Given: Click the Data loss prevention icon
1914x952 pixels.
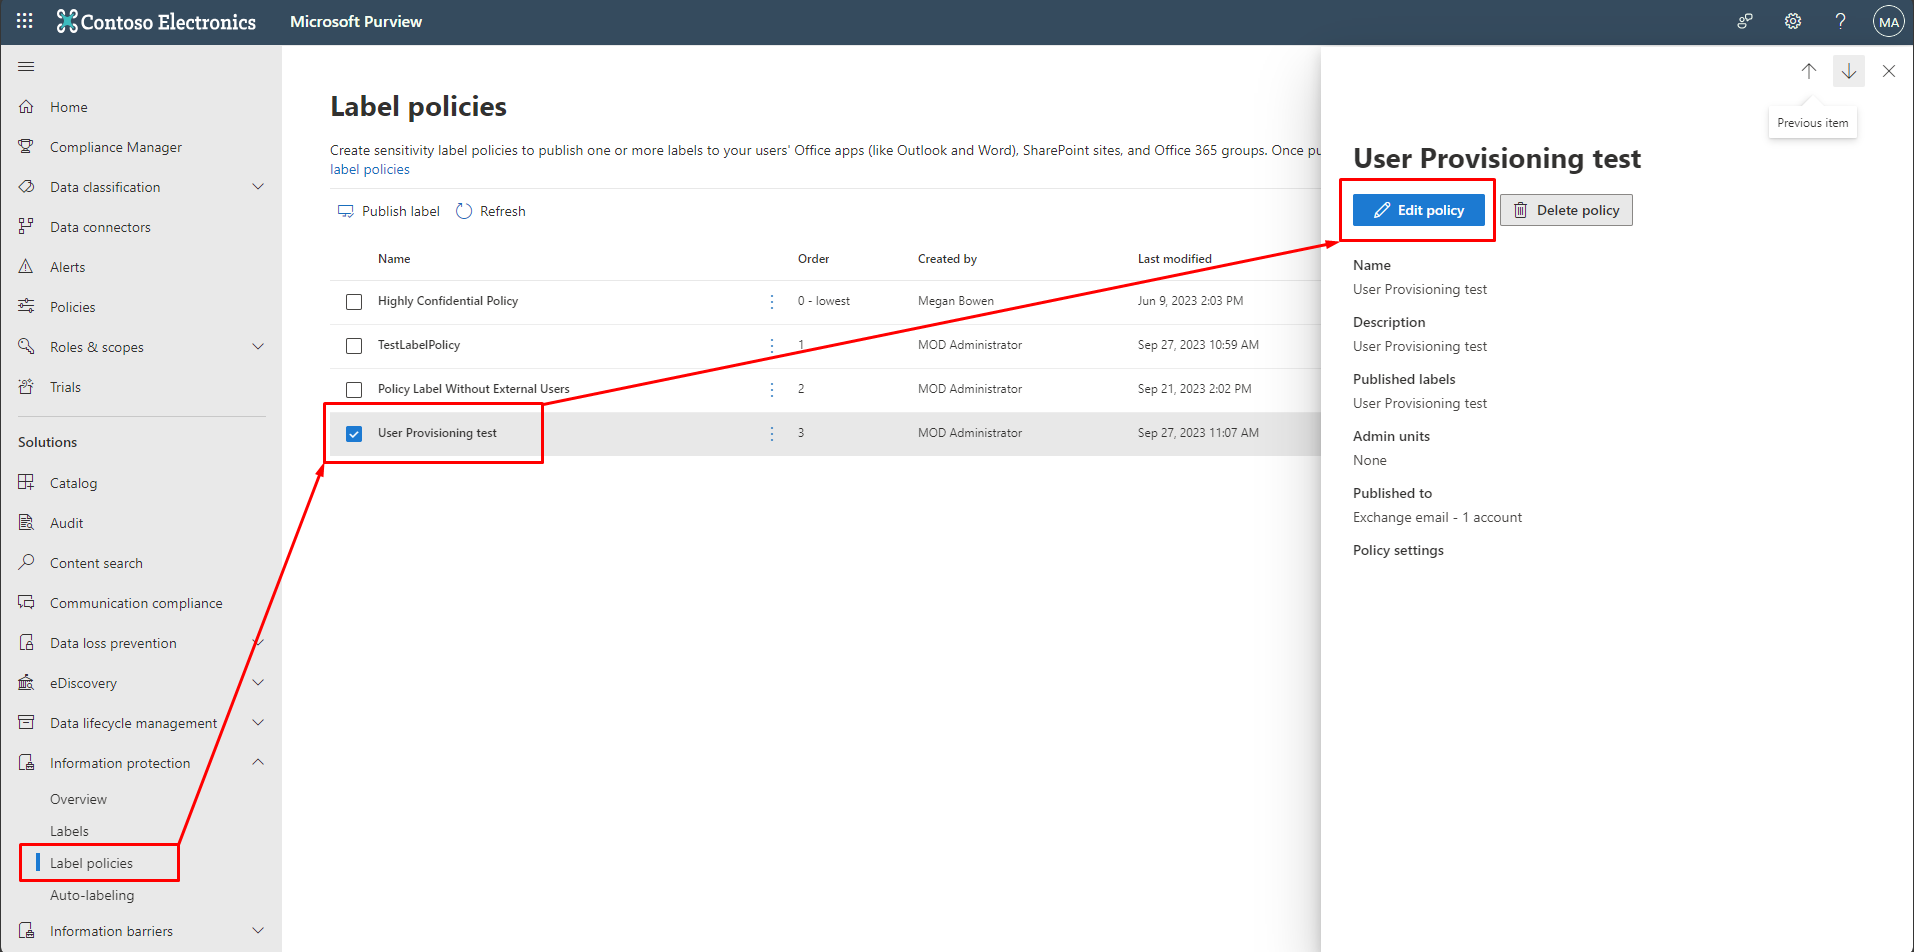Looking at the screenshot, I should tap(26, 643).
